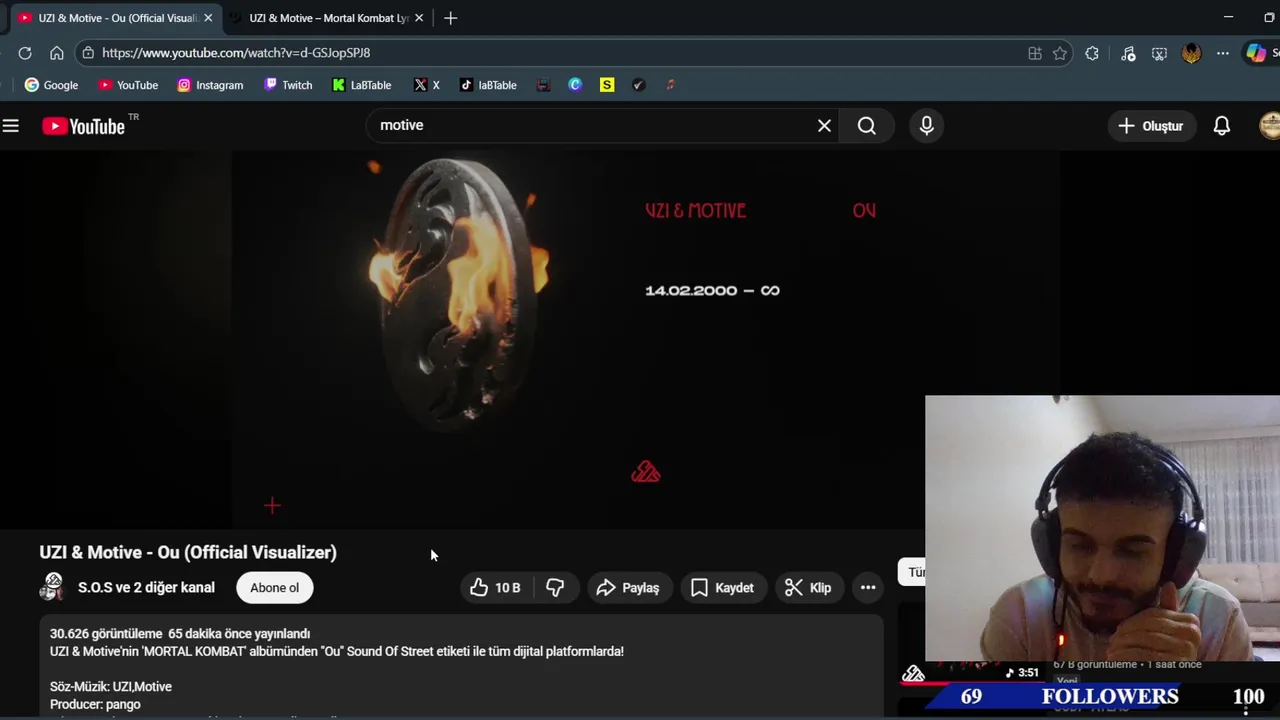This screenshot has width=1280, height=720.
Task: Like the video with thumbs up
Action: click(496, 587)
